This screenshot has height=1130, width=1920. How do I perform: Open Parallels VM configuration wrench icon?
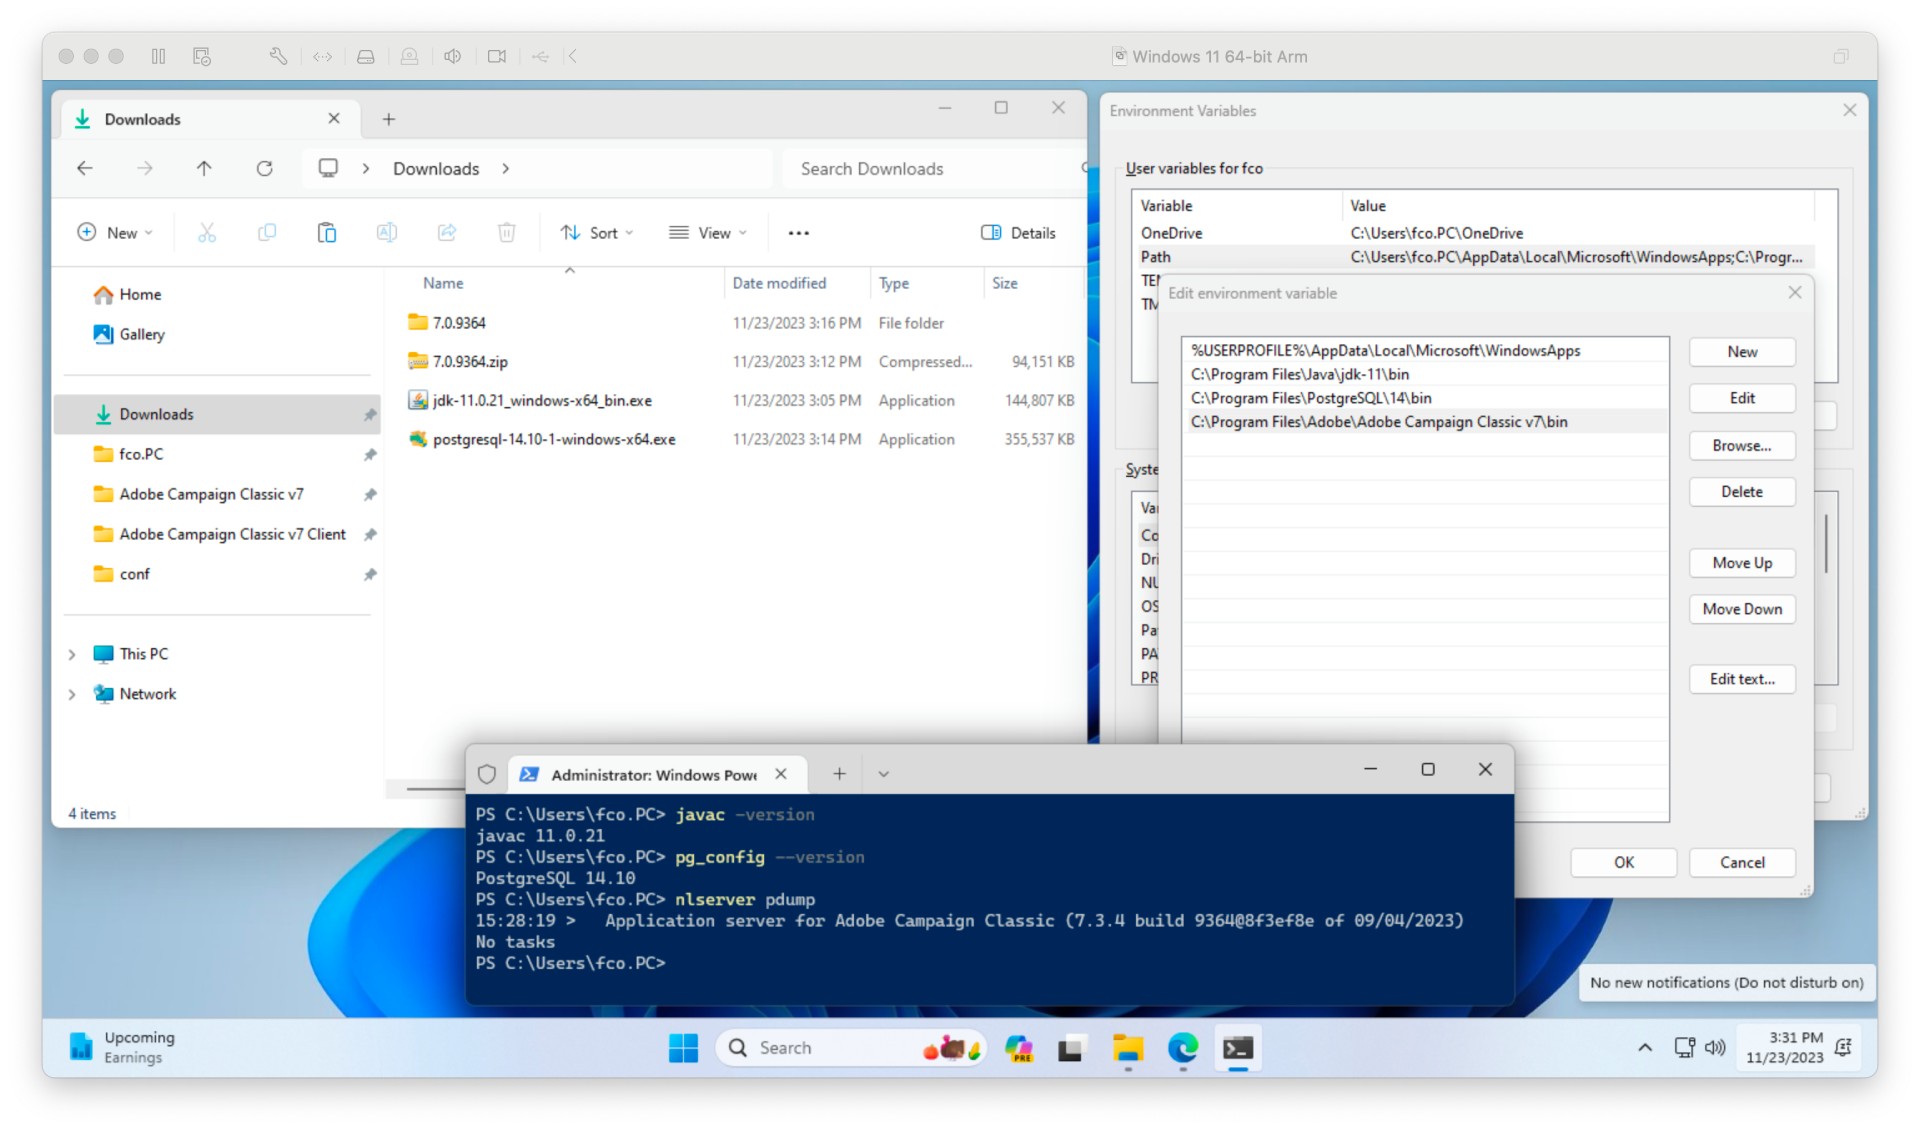tap(278, 56)
